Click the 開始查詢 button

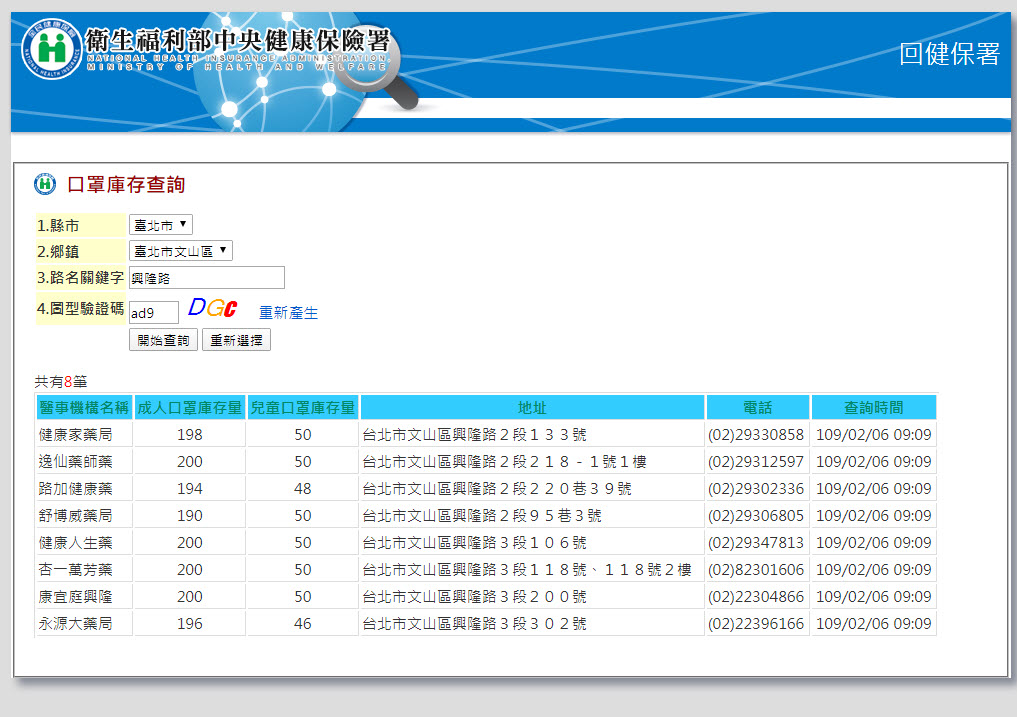(163, 340)
